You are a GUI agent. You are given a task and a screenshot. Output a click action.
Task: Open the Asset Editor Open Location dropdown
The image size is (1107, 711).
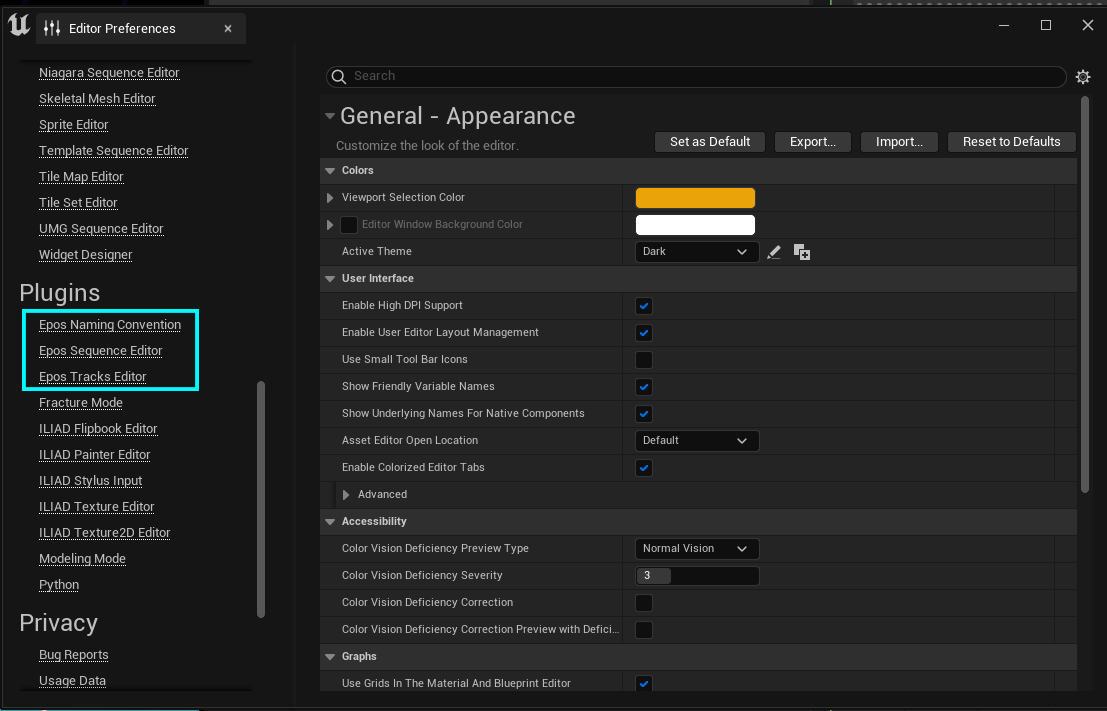[697, 440]
